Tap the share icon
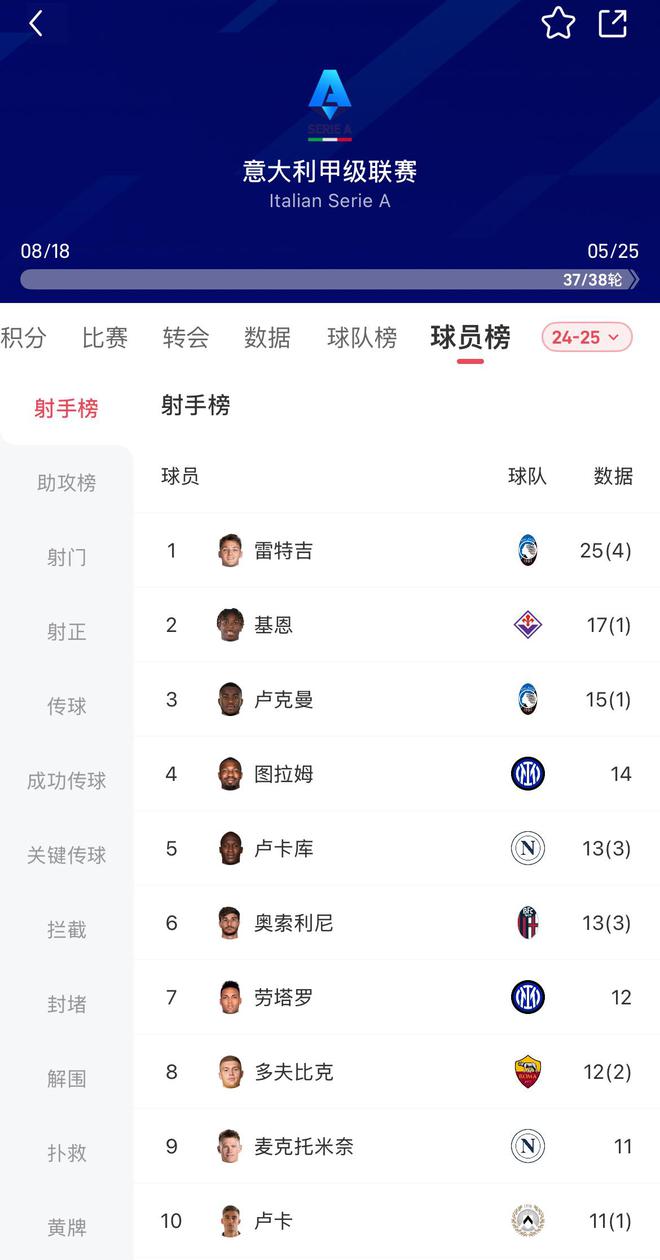The height and width of the screenshot is (1260, 660). tap(612, 24)
